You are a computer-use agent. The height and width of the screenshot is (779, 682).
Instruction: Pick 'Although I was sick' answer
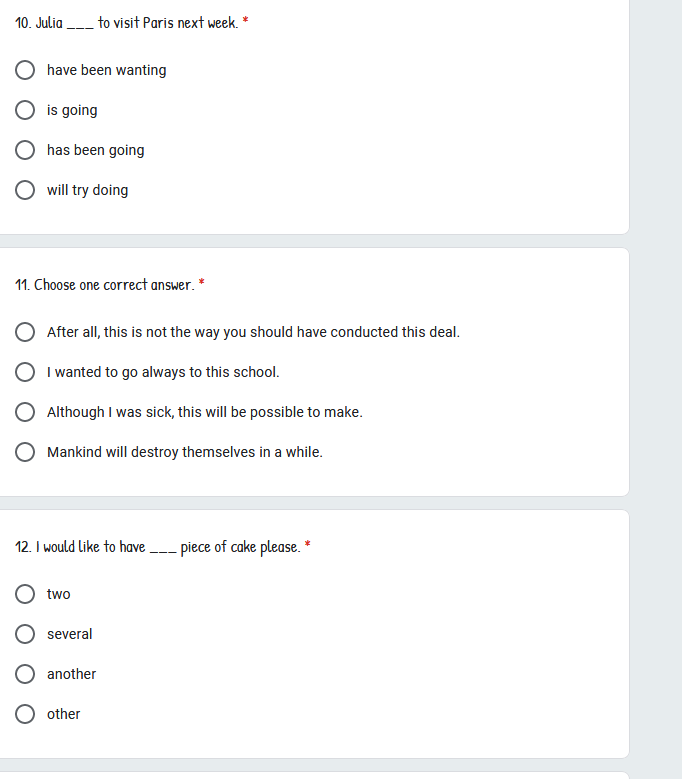(x=25, y=412)
